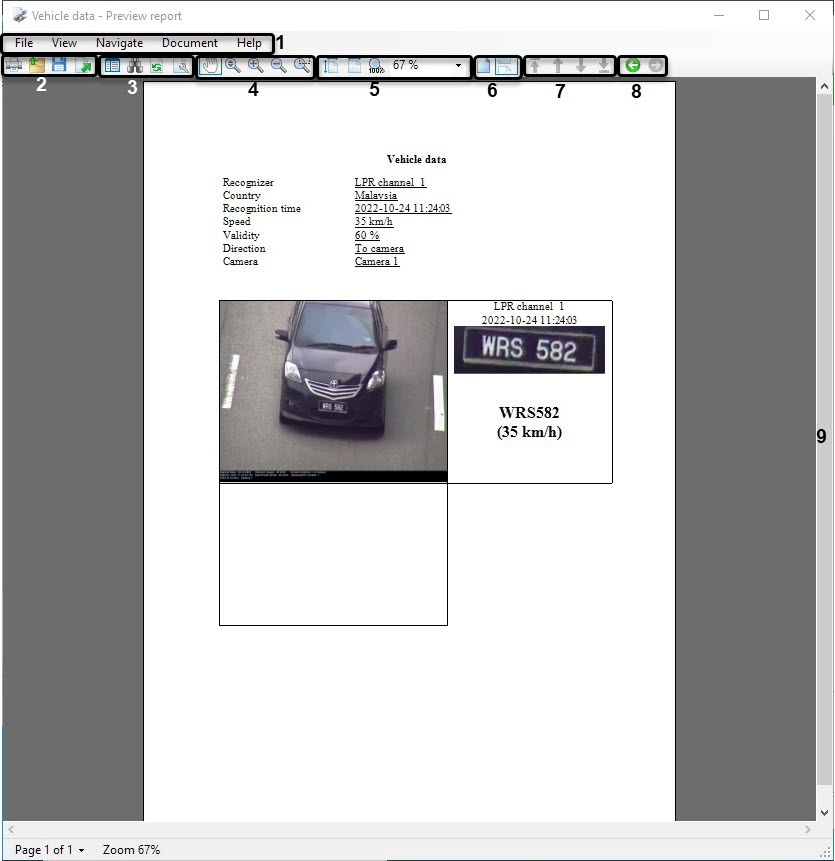Go to the first page arrow
This screenshot has height=861, width=835.
tap(534, 66)
